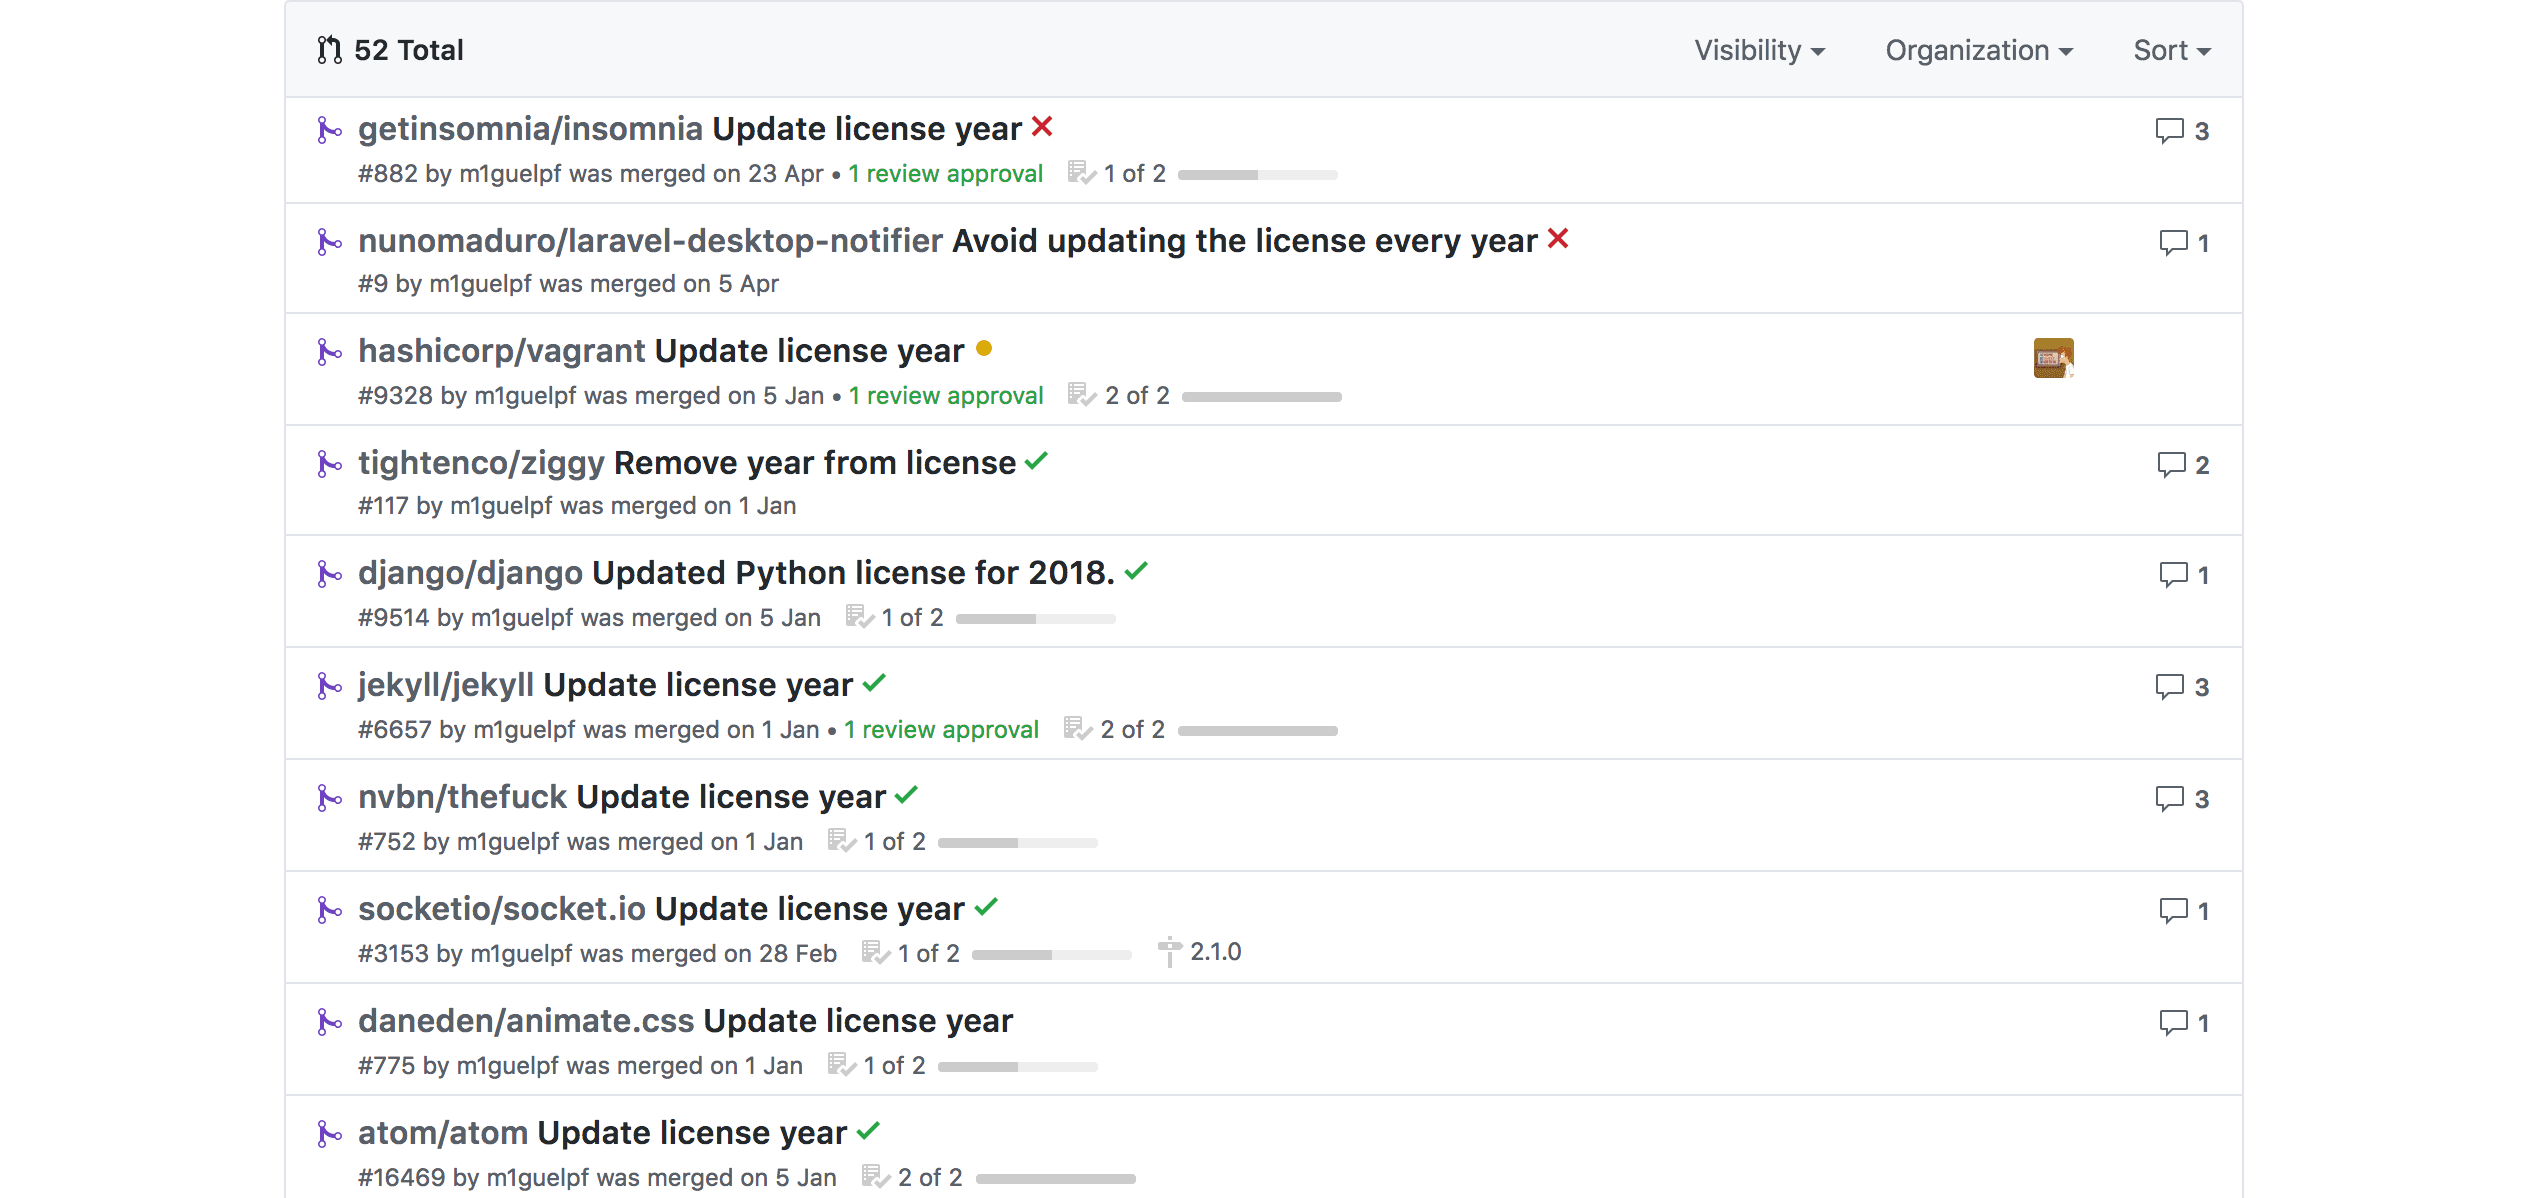This screenshot has width=2528, height=1198.
Task: Open jekyll/jekyll repository link
Action: coord(446,685)
